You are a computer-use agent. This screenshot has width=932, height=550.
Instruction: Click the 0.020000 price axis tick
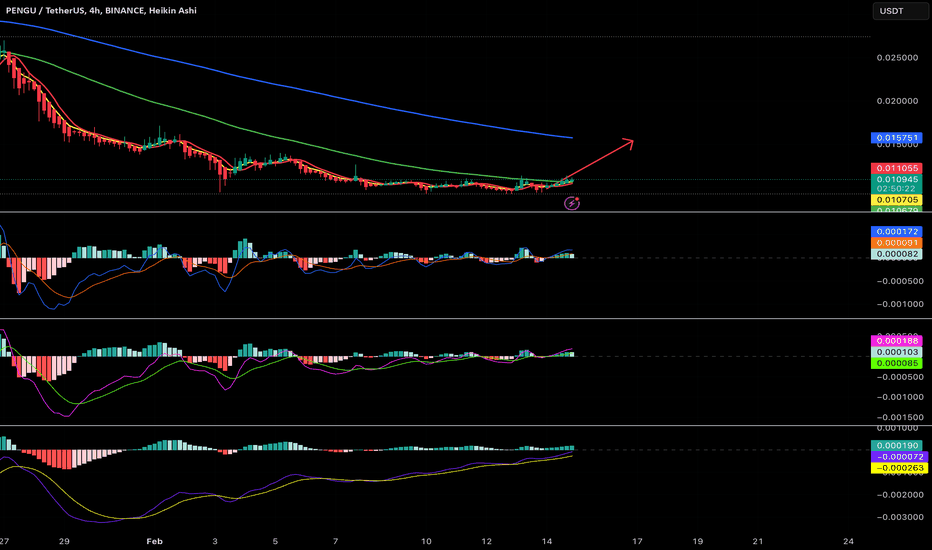(897, 101)
